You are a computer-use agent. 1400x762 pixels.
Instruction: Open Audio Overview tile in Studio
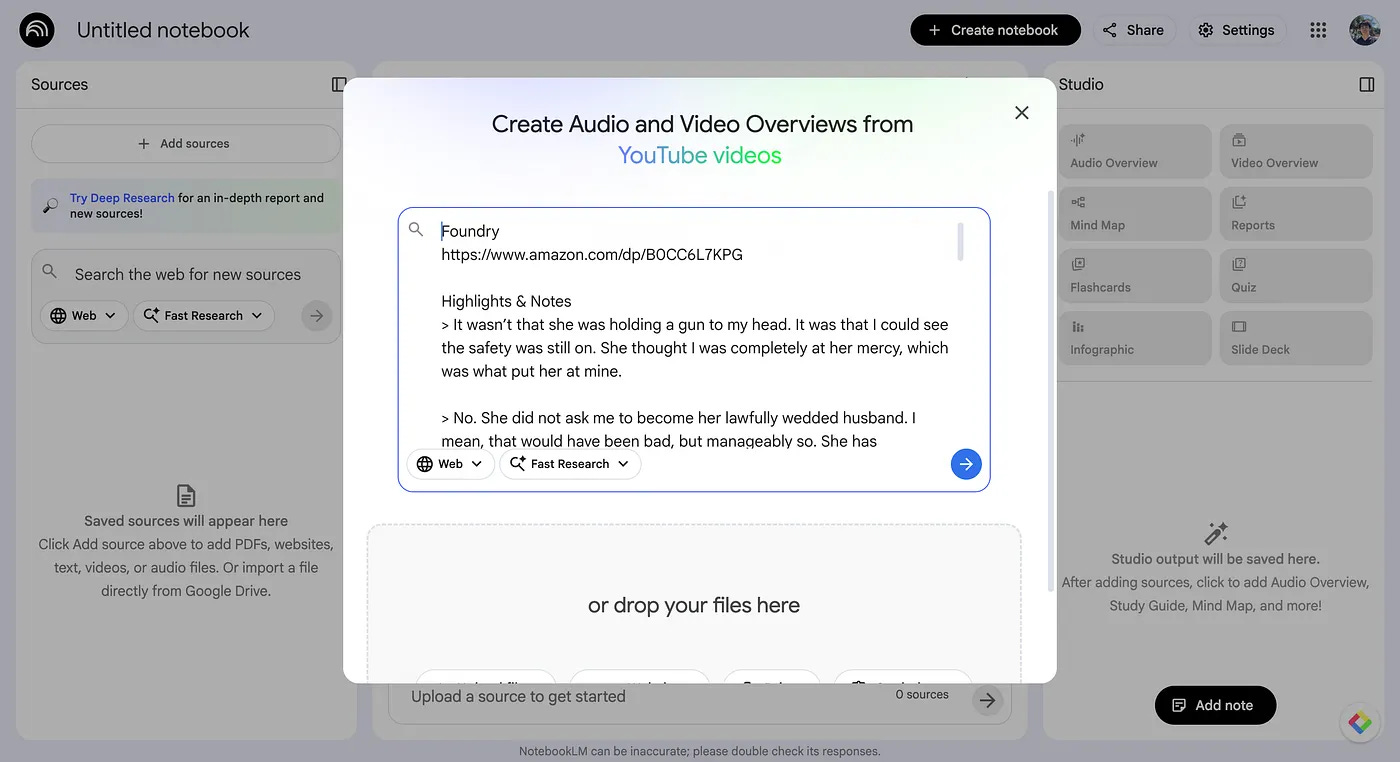click(x=1135, y=151)
